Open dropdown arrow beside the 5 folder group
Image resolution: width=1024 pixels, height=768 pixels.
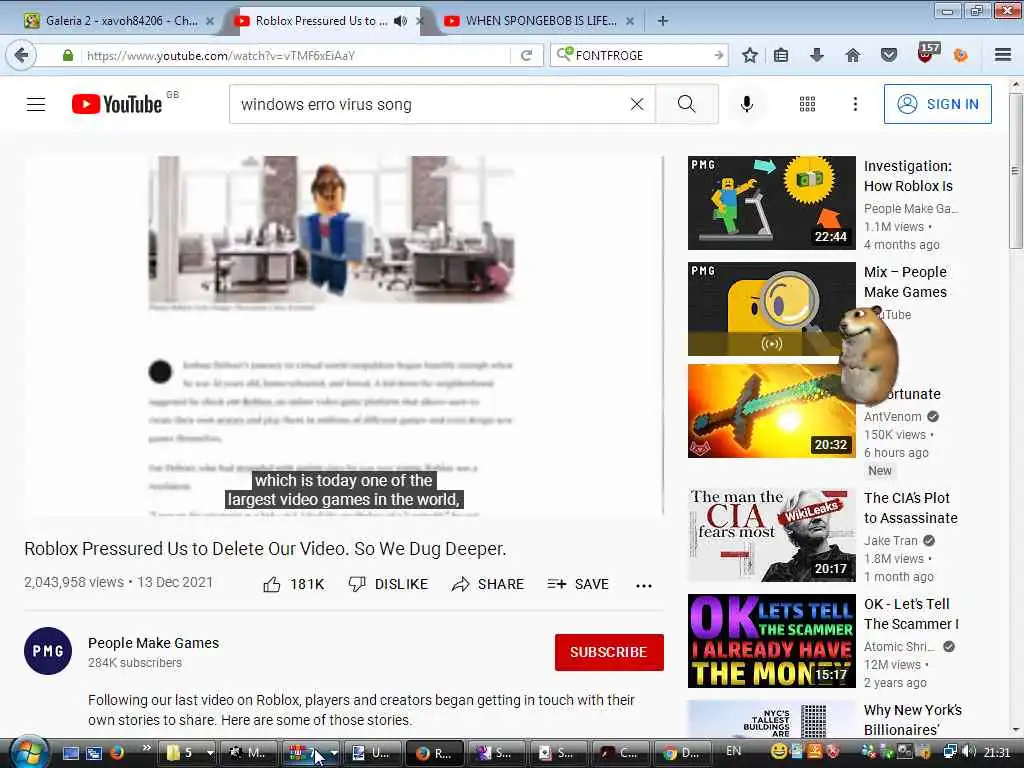(210, 753)
